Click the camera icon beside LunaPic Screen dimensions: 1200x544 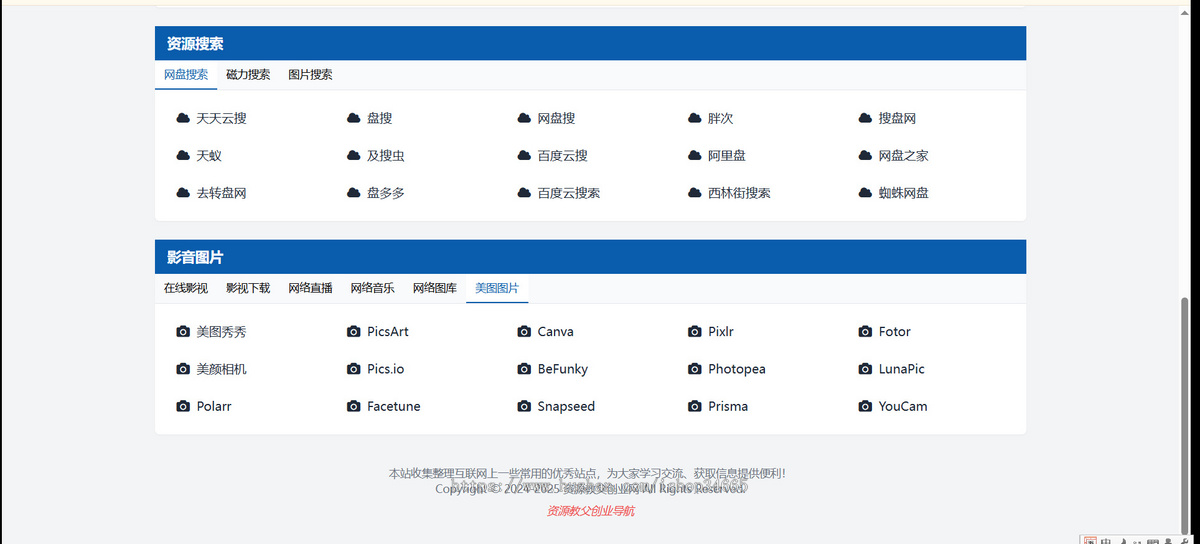pos(865,369)
